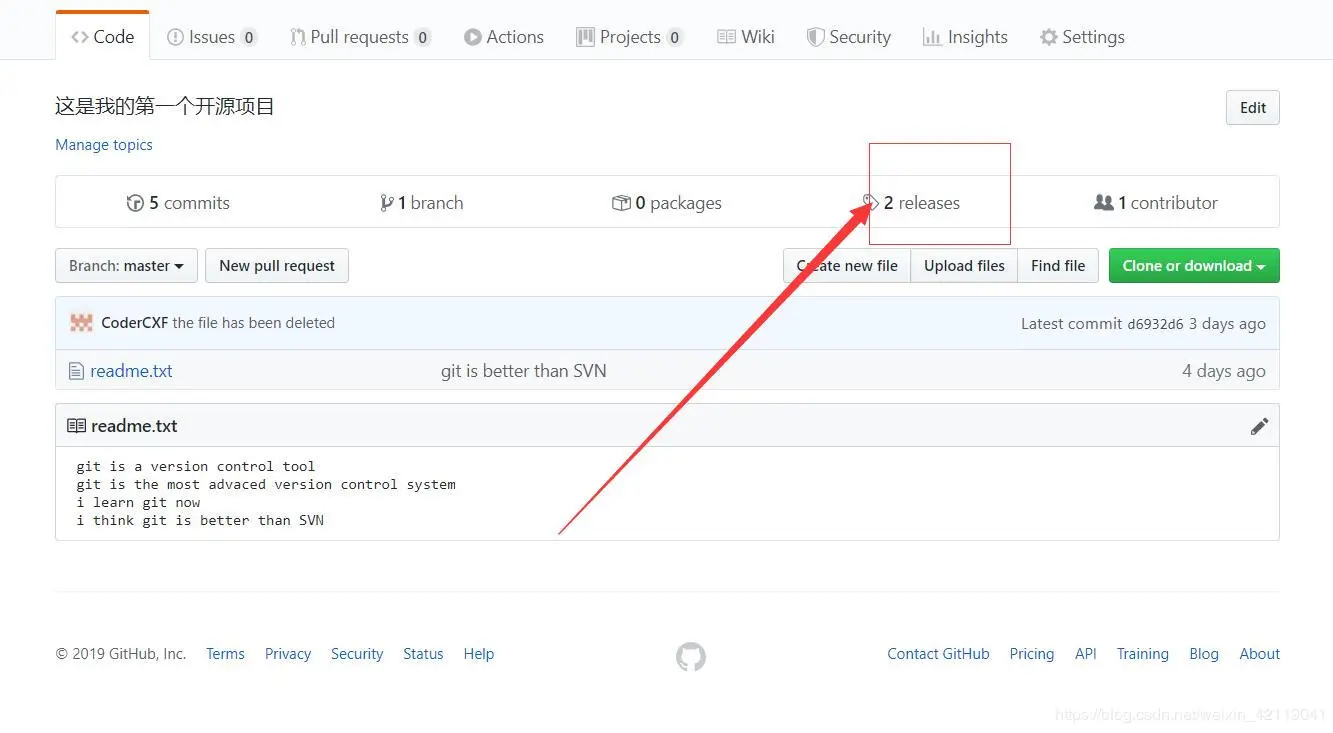This screenshot has height=733, width=1333.
Task: View the 5 commits history
Action: (178, 203)
